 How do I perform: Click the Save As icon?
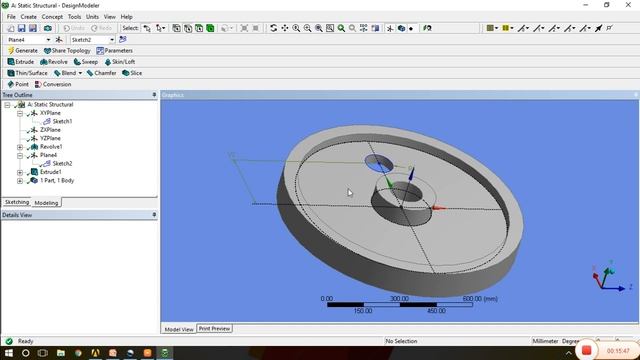33,28
